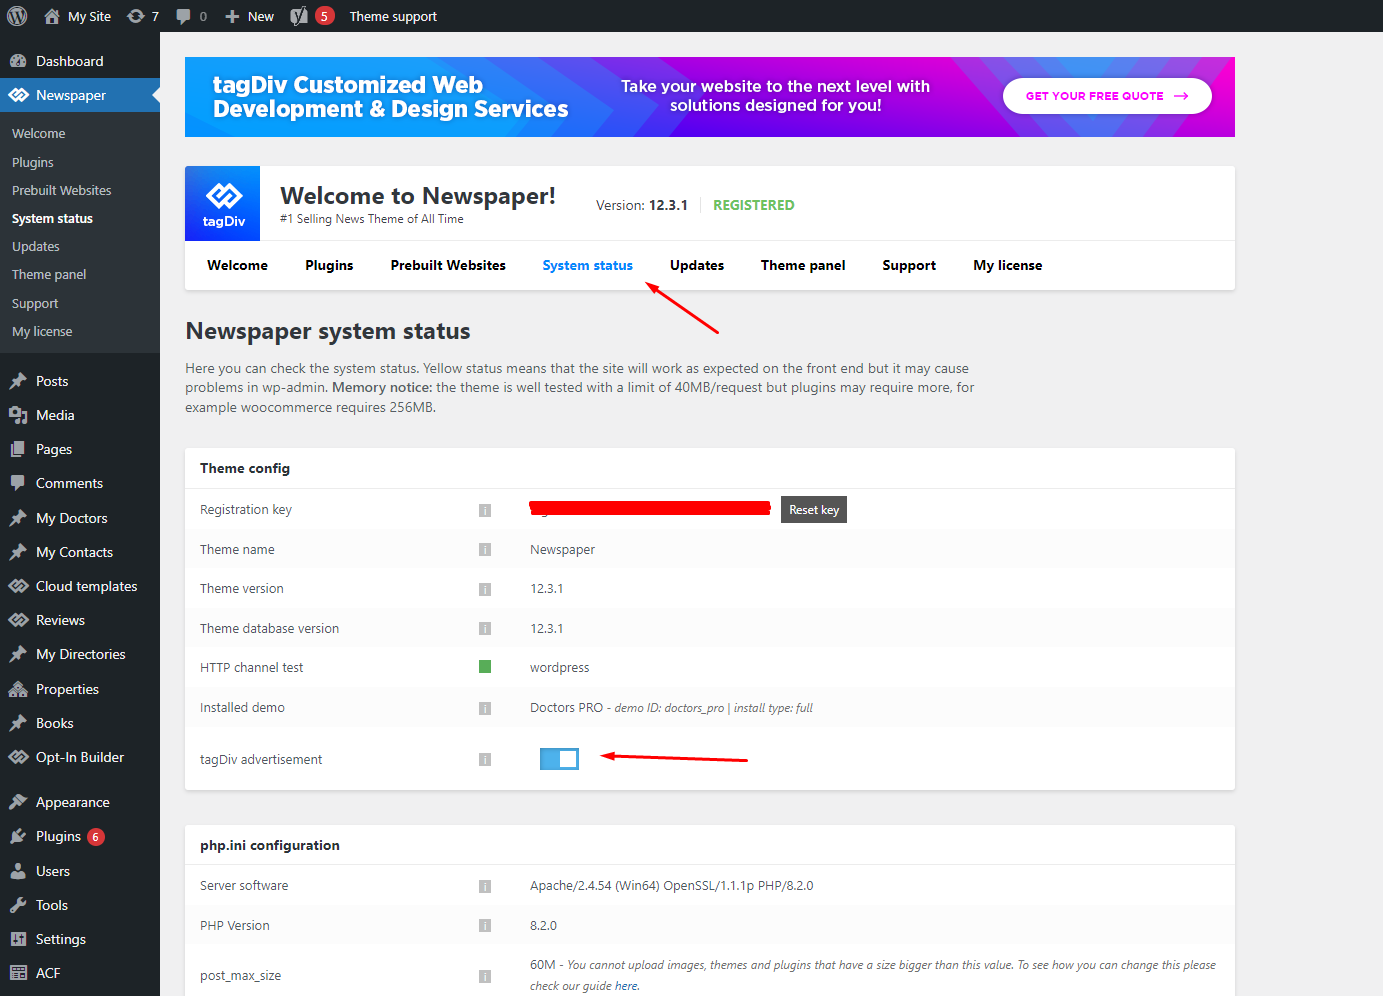1383x996 pixels.
Task: Open Newspaper menu in the sidebar
Action: click(x=80, y=95)
